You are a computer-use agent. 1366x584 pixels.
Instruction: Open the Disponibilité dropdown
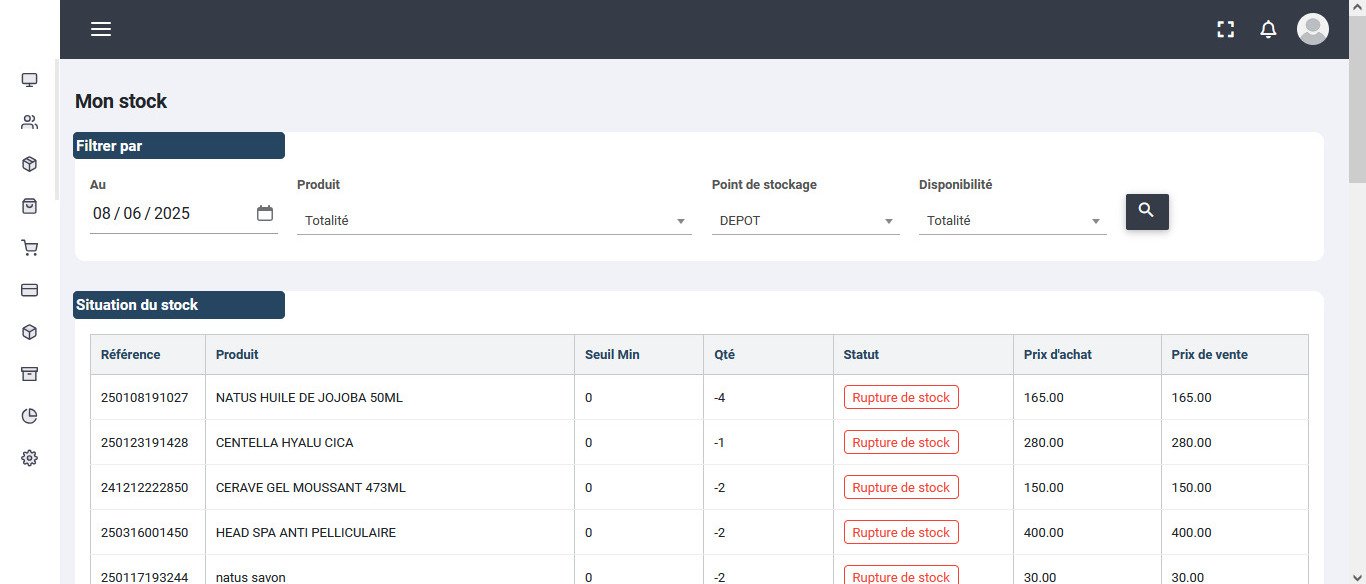tap(1012, 221)
